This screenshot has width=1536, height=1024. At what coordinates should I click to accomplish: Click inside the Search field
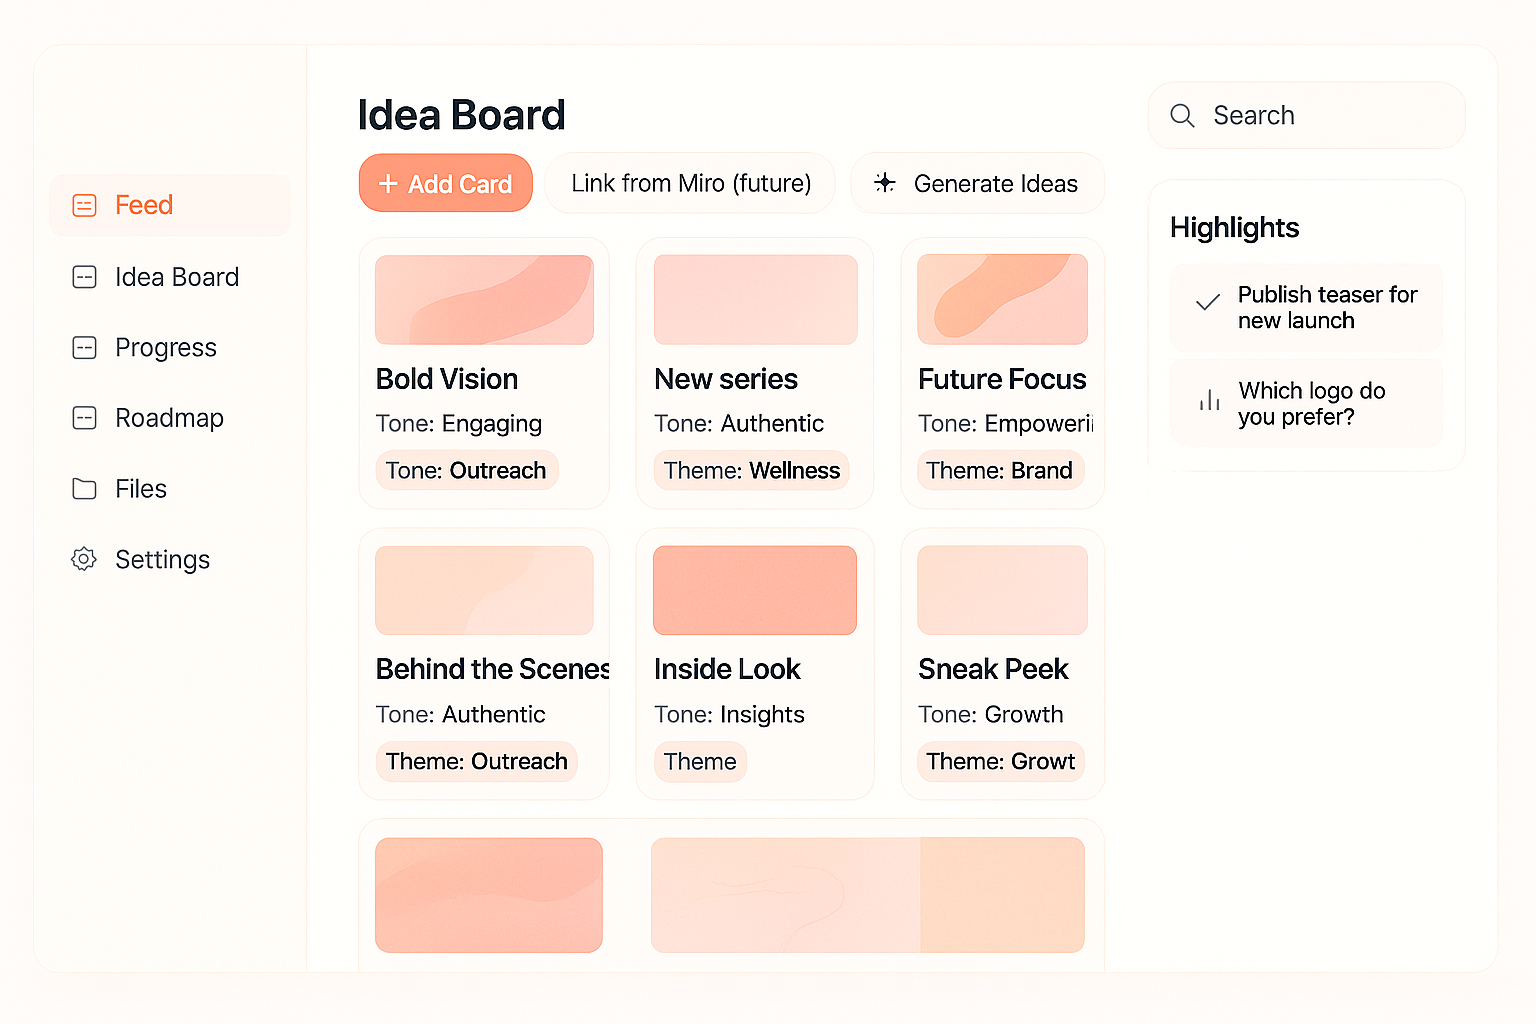coord(1305,115)
